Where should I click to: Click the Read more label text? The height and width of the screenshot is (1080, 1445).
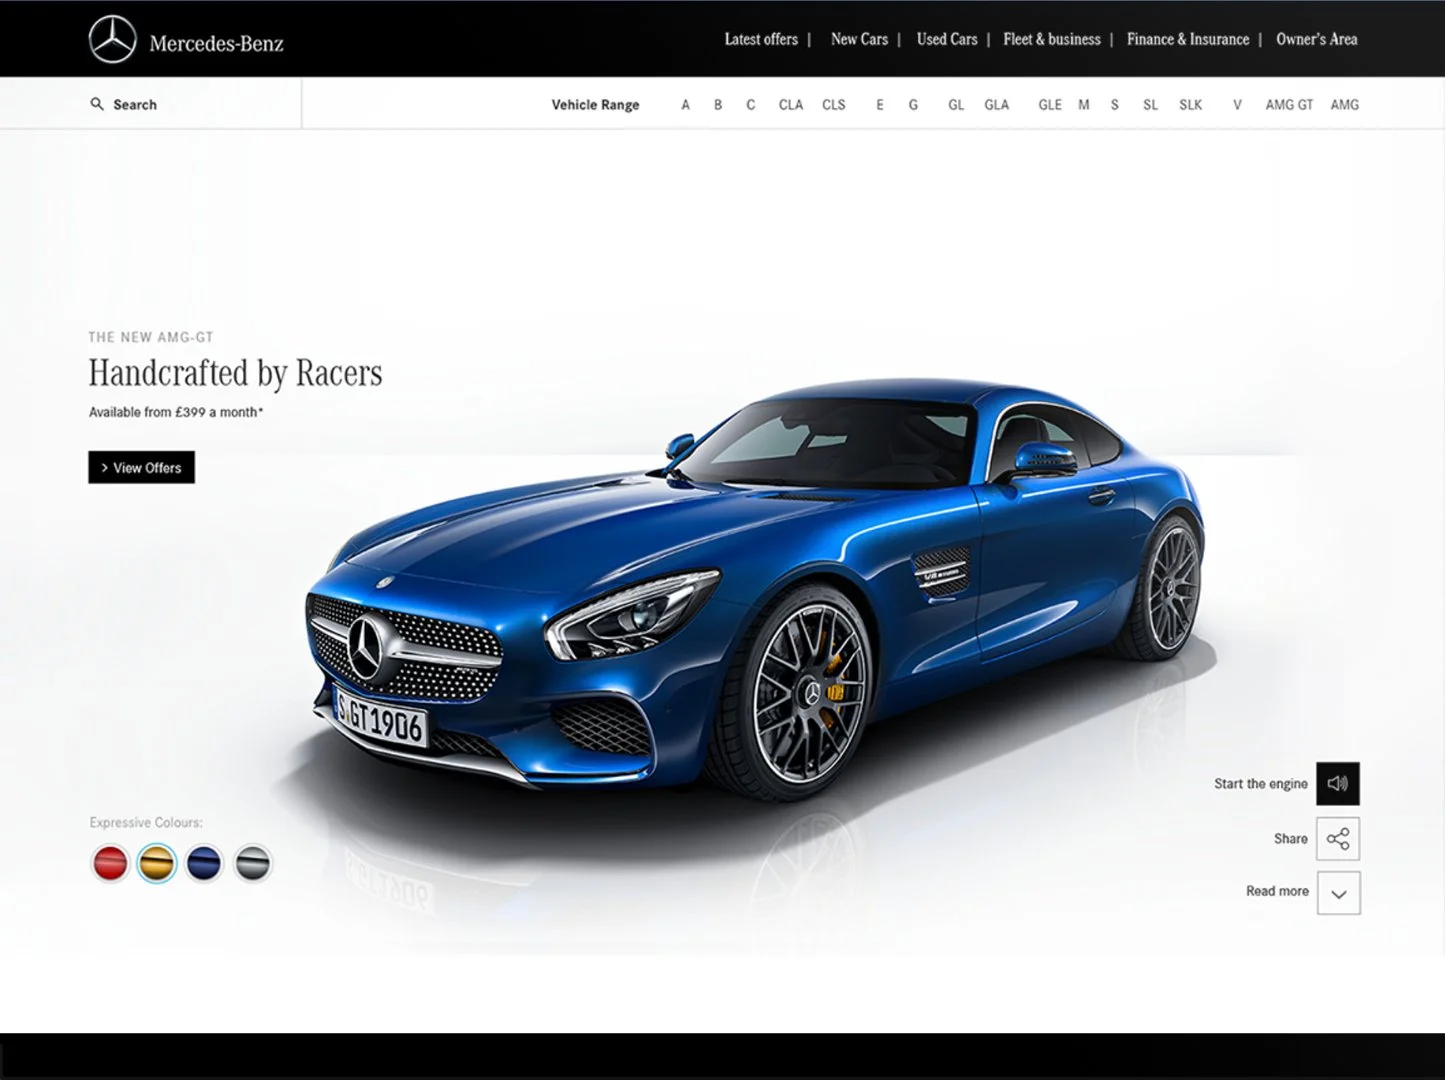click(1277, 891)
